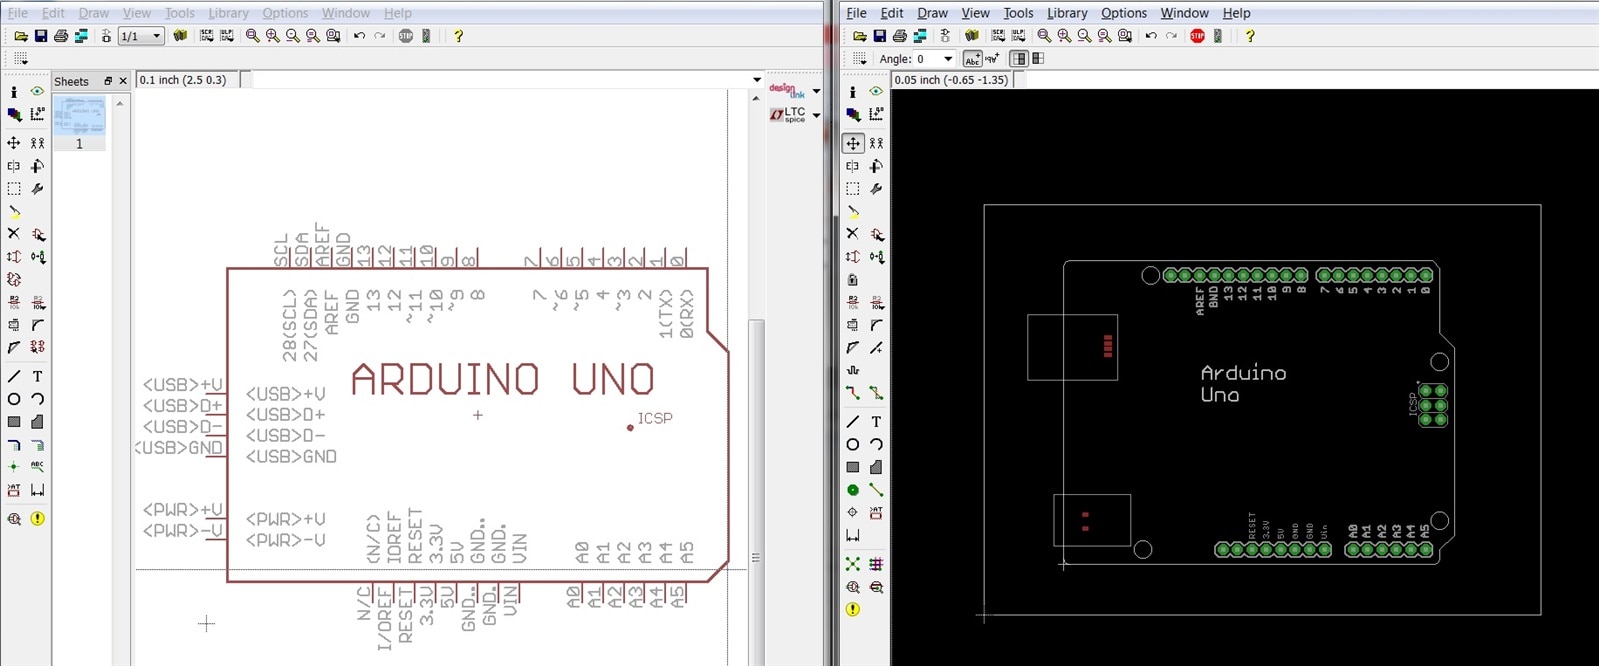
Task: Open help in the schematic toolbar
Action: click(458, 36)
